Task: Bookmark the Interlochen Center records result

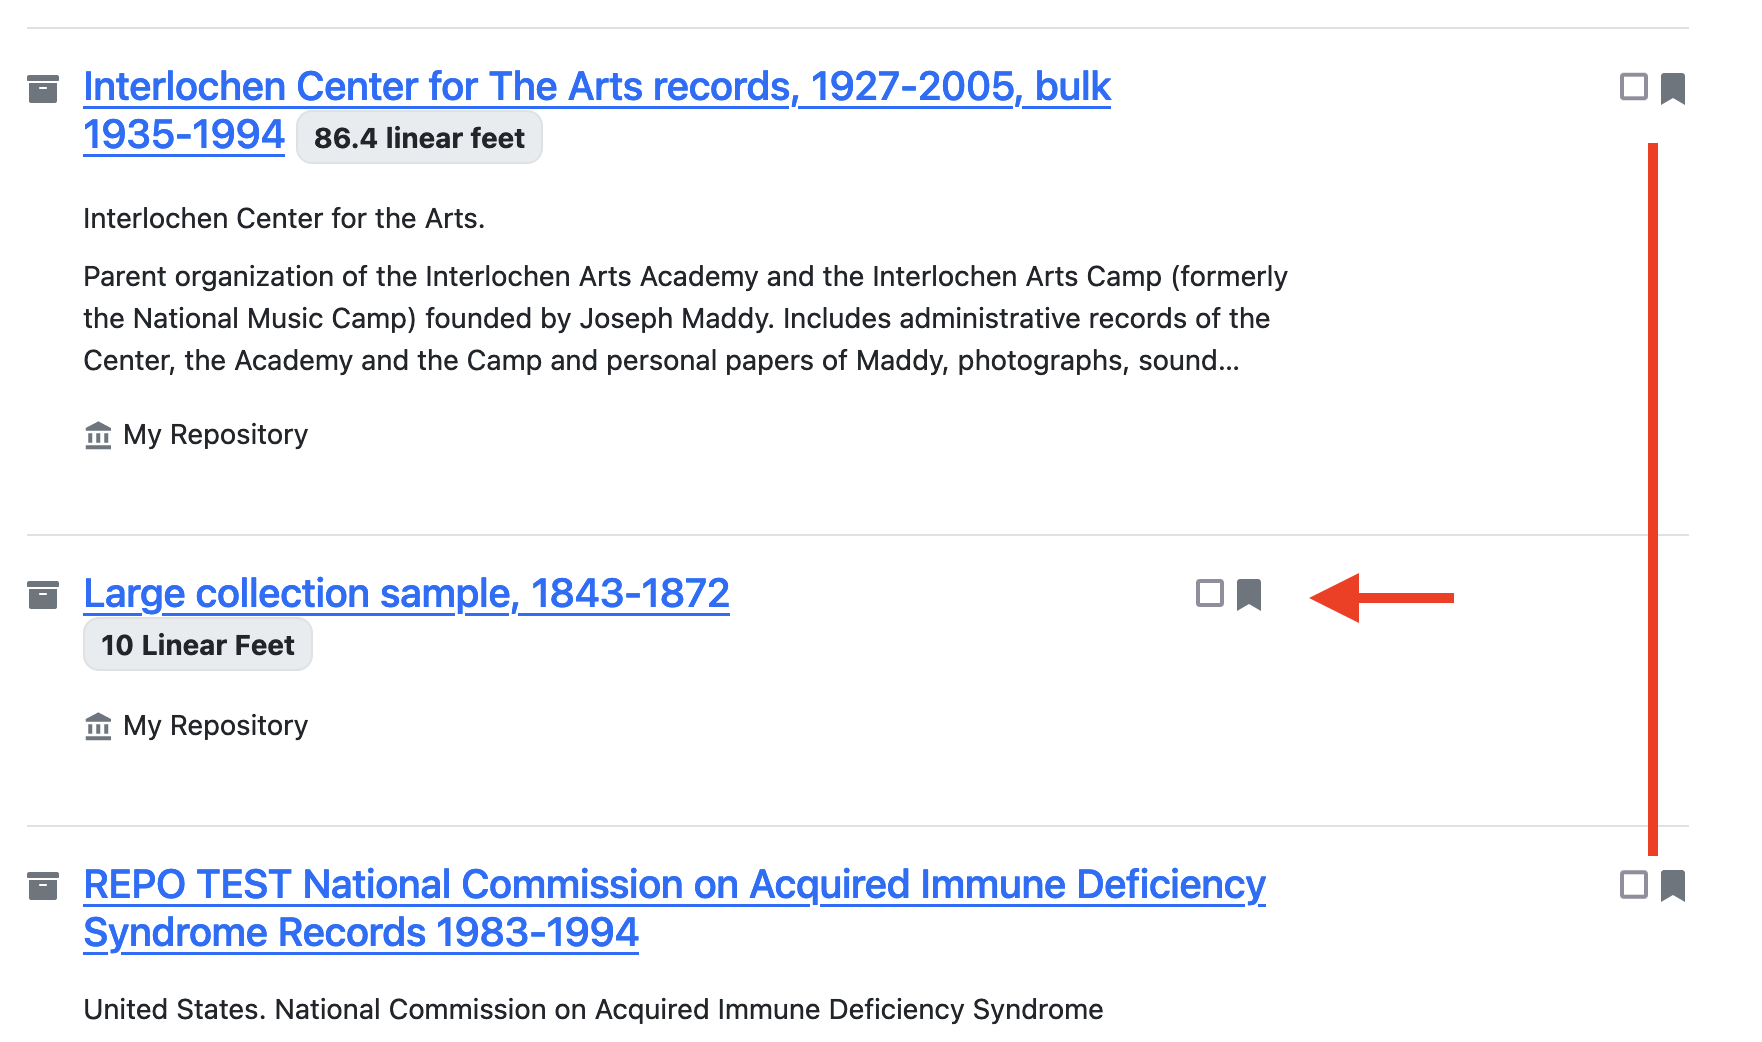Action: [x=1674, y=88]
